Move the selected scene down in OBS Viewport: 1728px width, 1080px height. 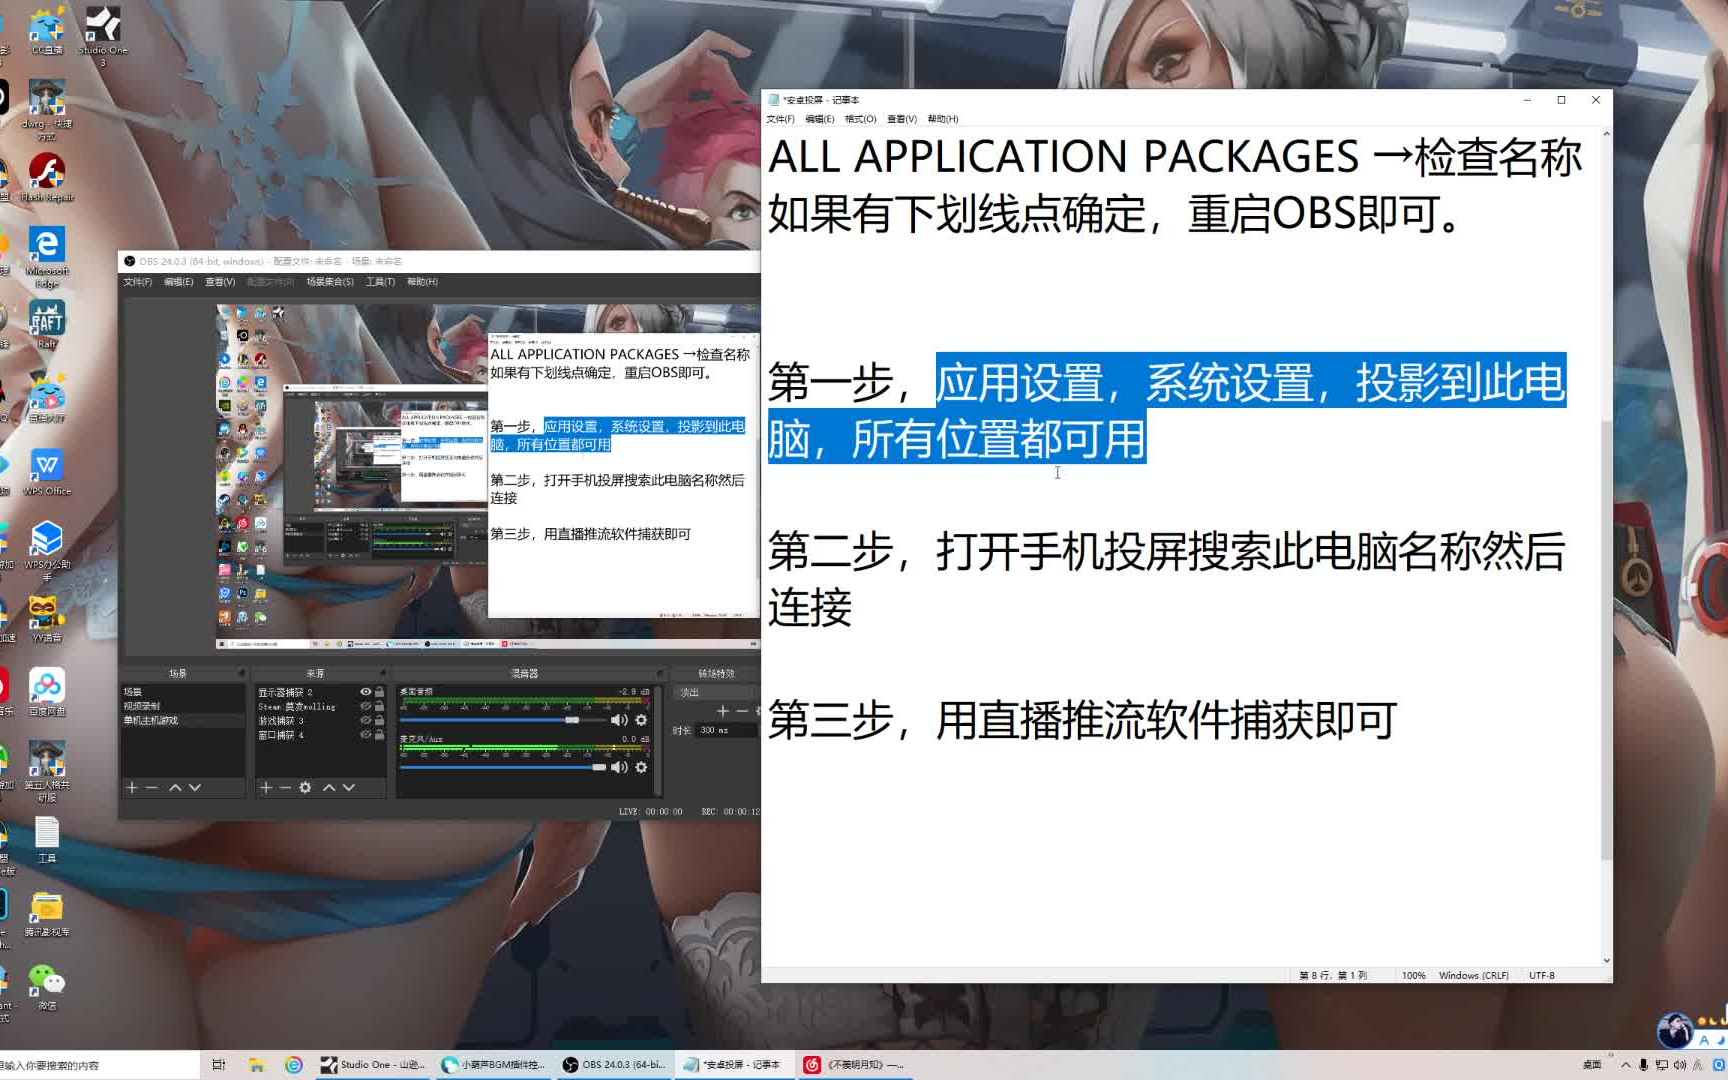point(195,788)
